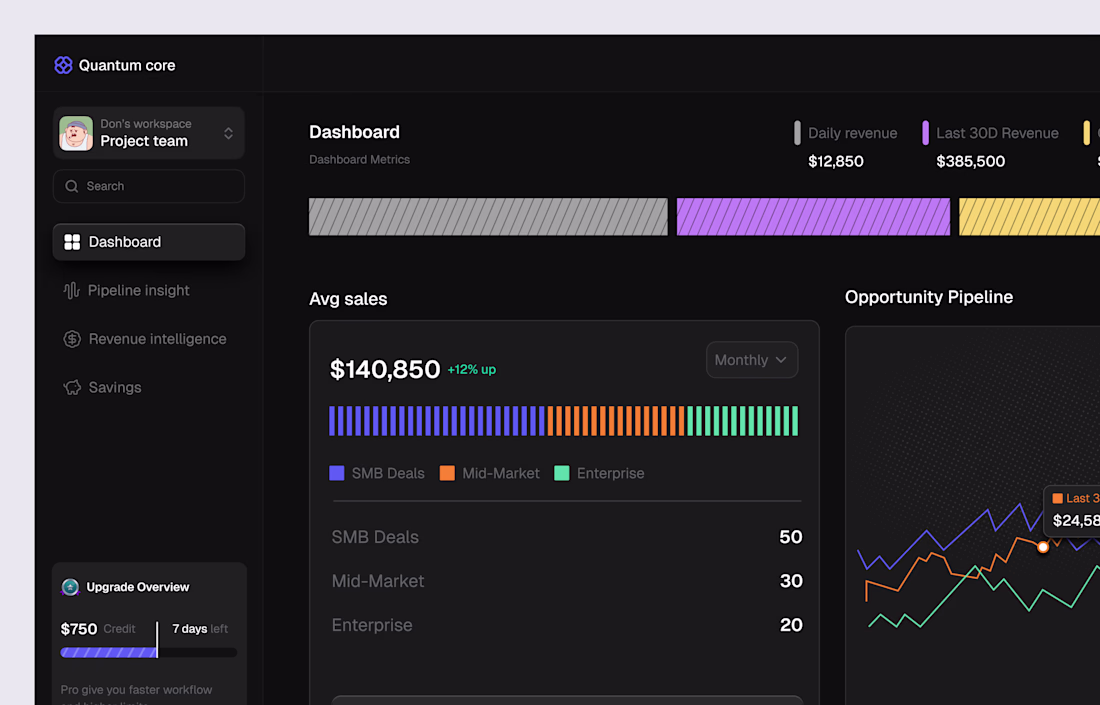The height and width of the screenshot is (705, 1100).
Task: Click the +12% up indicator
Action: (x=471, y=370)
